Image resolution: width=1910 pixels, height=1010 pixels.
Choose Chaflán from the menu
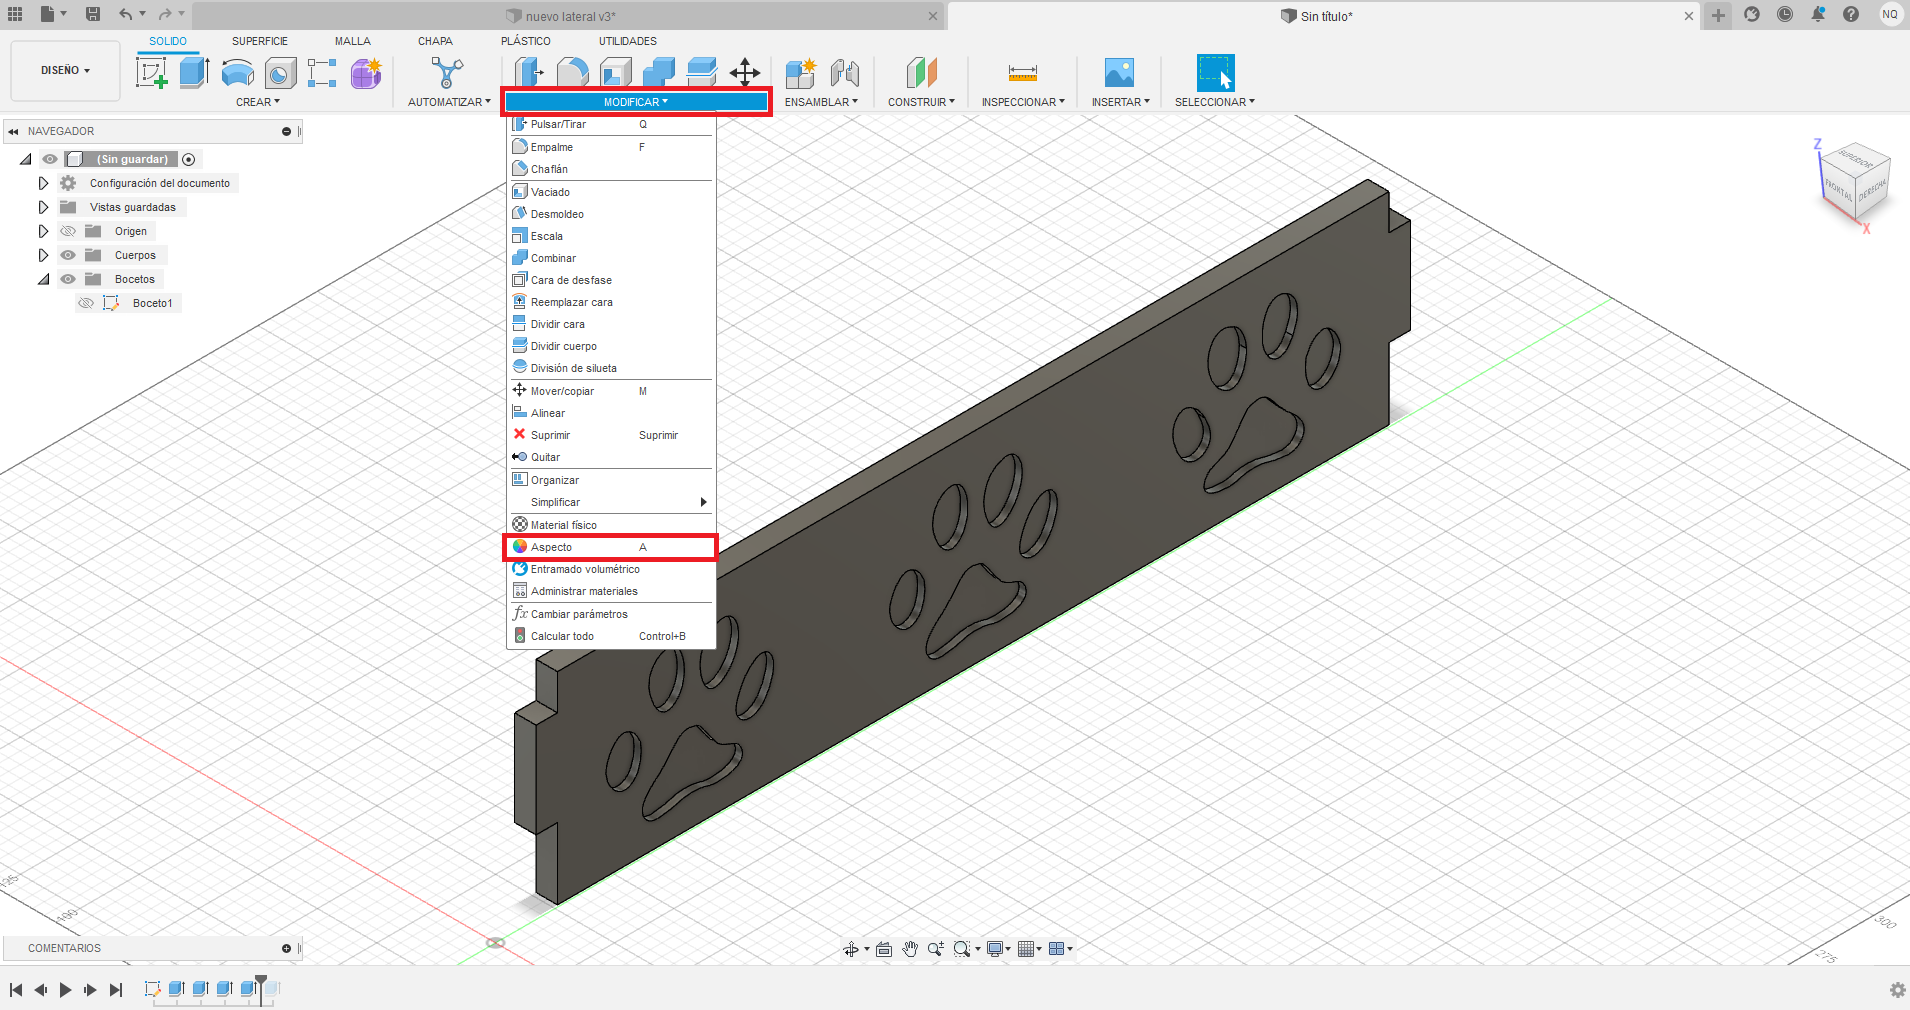point(611,169)
